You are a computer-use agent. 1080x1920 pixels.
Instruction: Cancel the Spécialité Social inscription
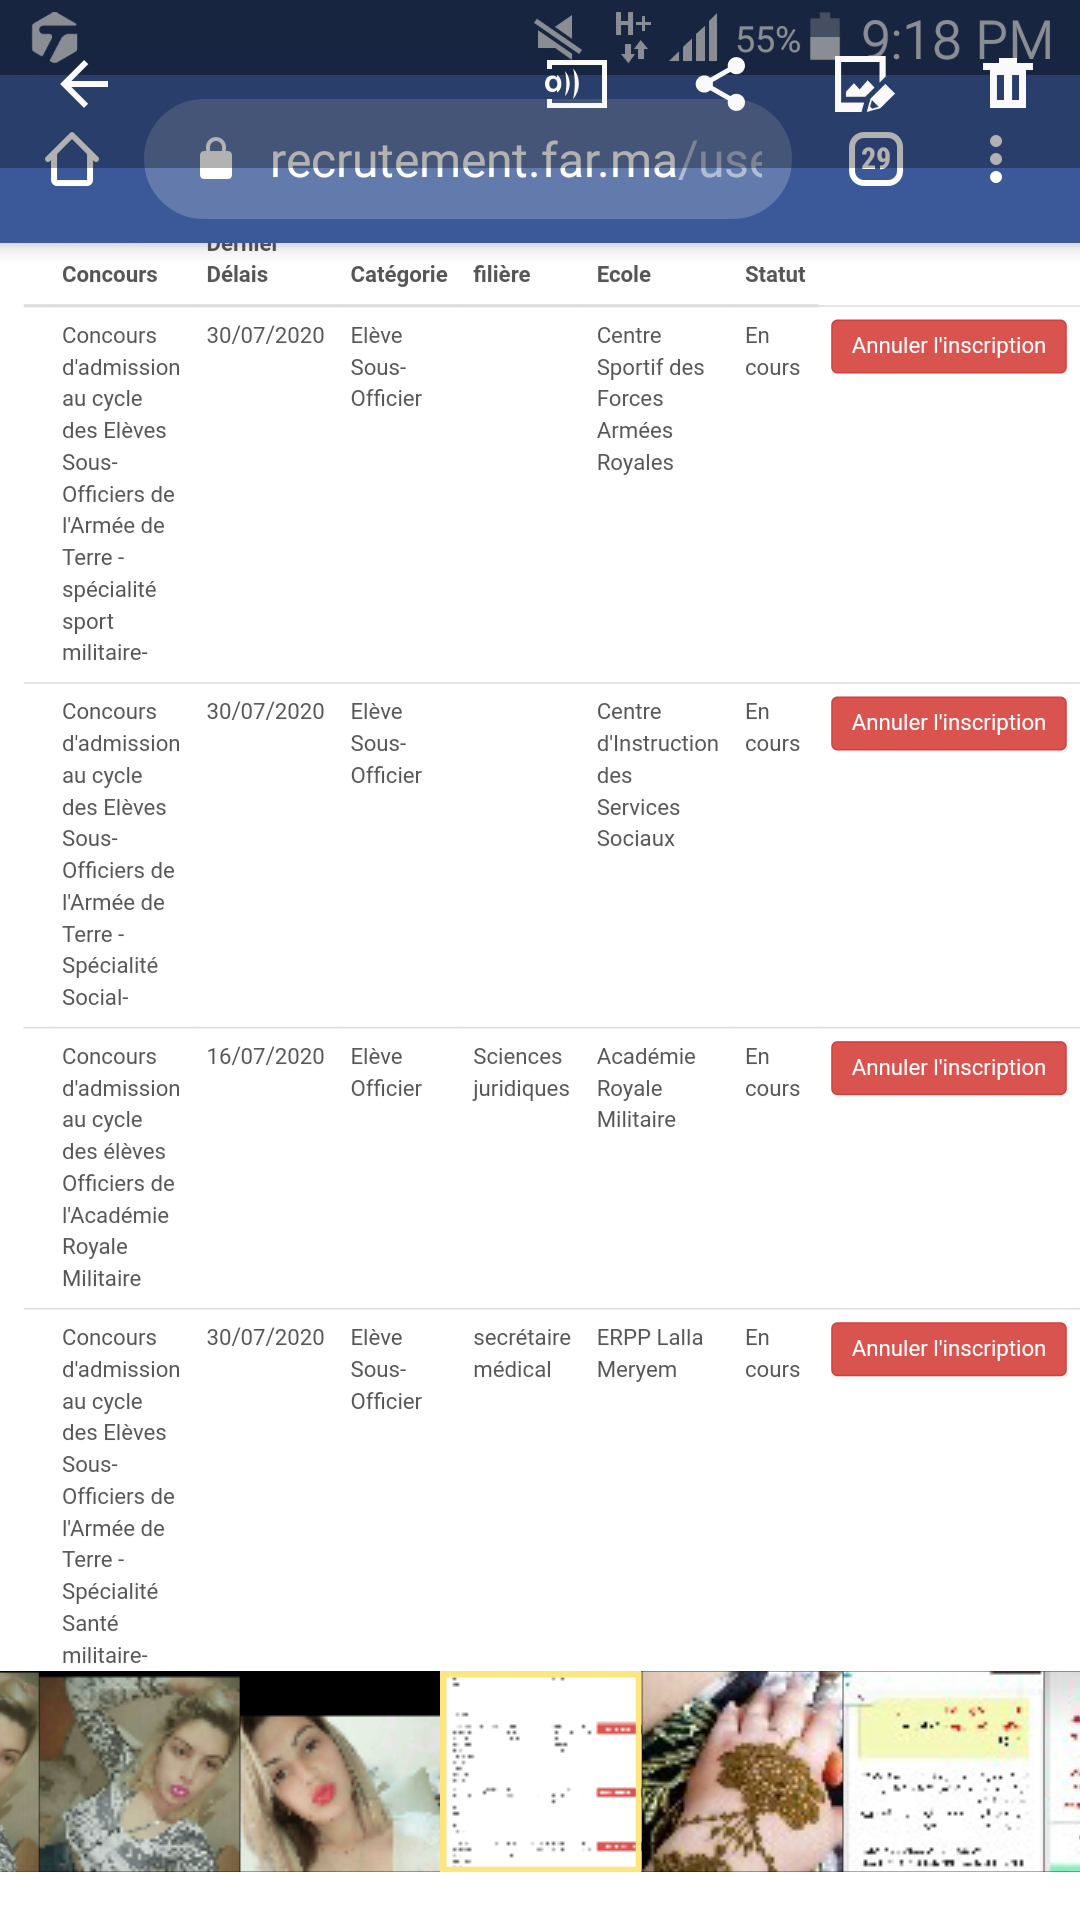pyautogui.click(x=948, y=723)
